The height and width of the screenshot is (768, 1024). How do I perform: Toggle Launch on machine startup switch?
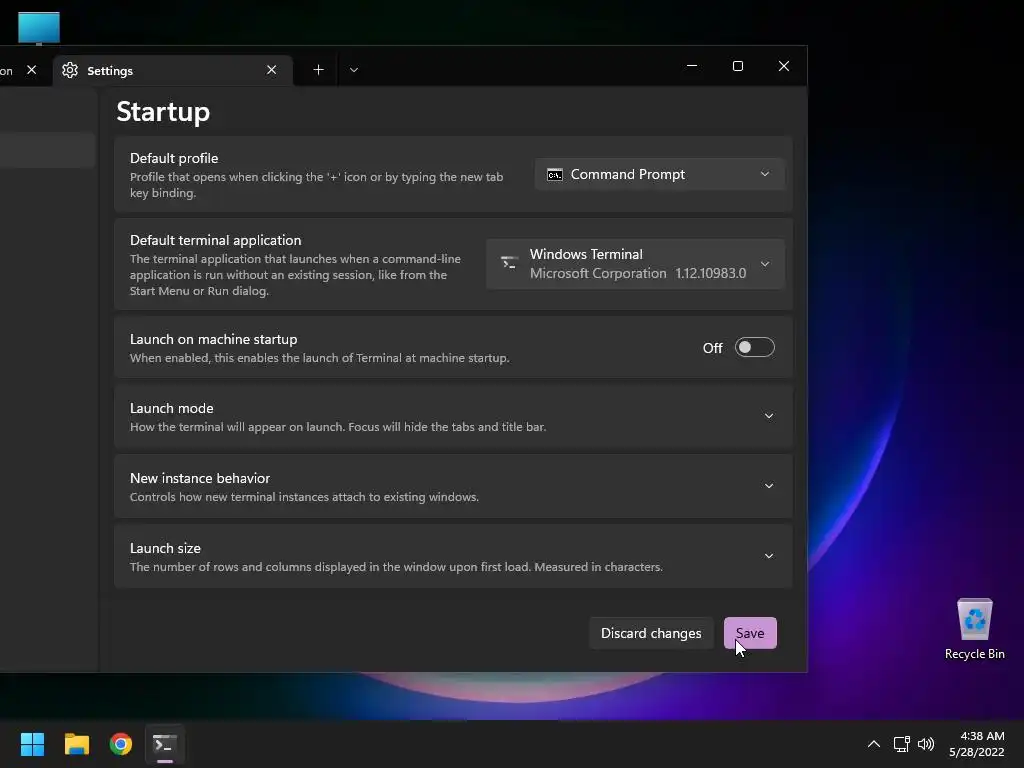pyautogui.click(x=754, y=347)
